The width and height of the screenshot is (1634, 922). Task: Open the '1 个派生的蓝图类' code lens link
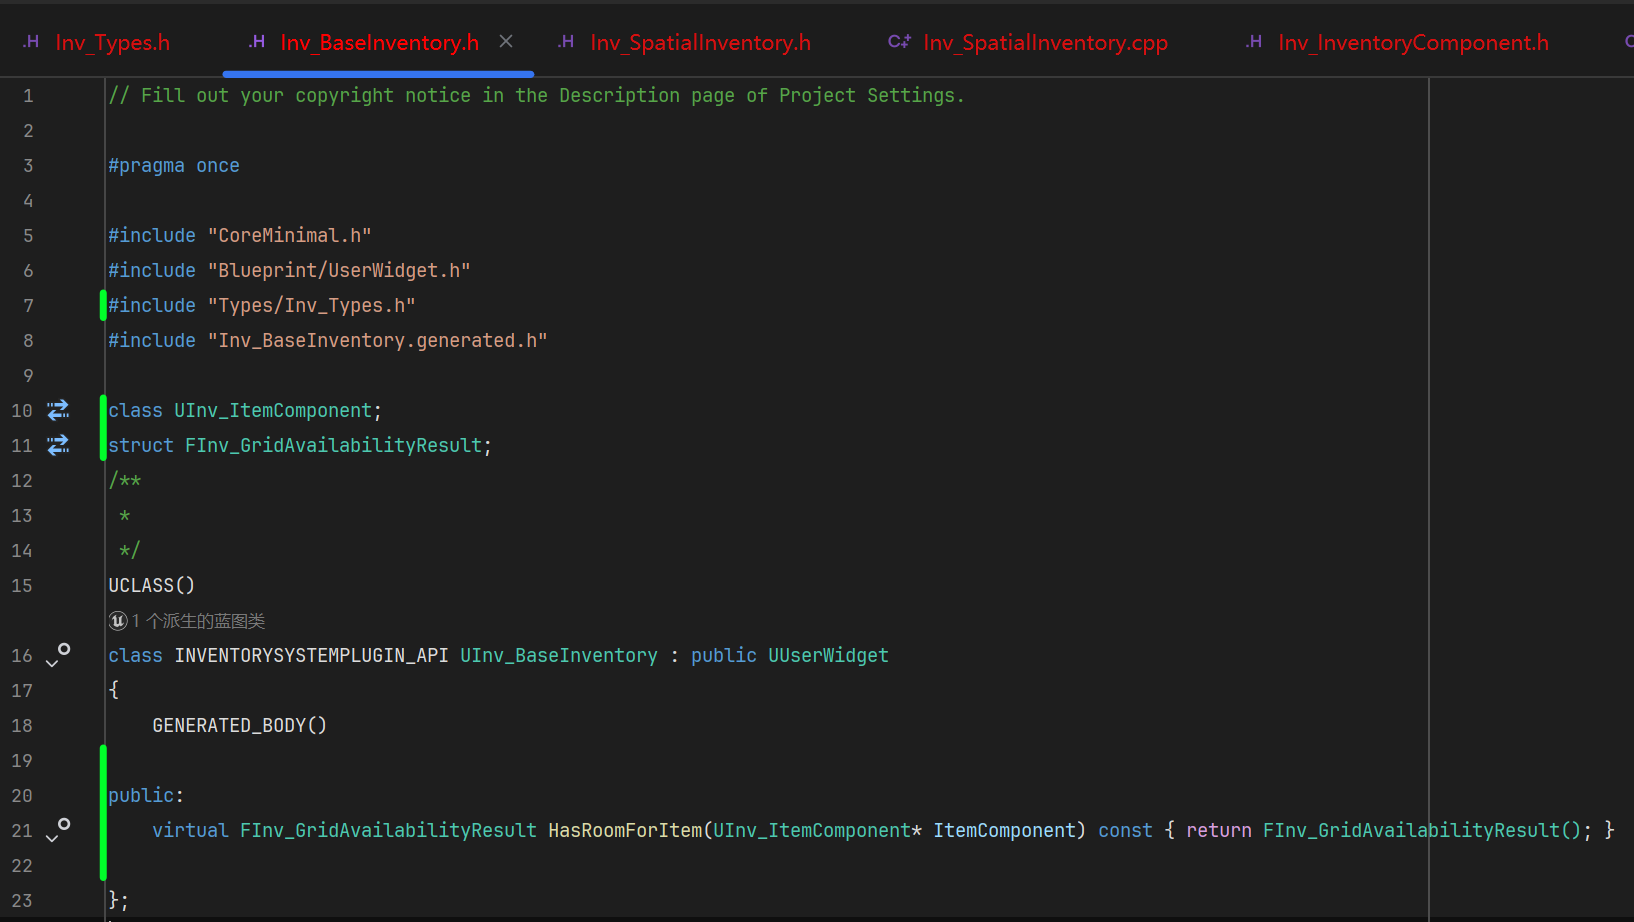click(187, 621)
